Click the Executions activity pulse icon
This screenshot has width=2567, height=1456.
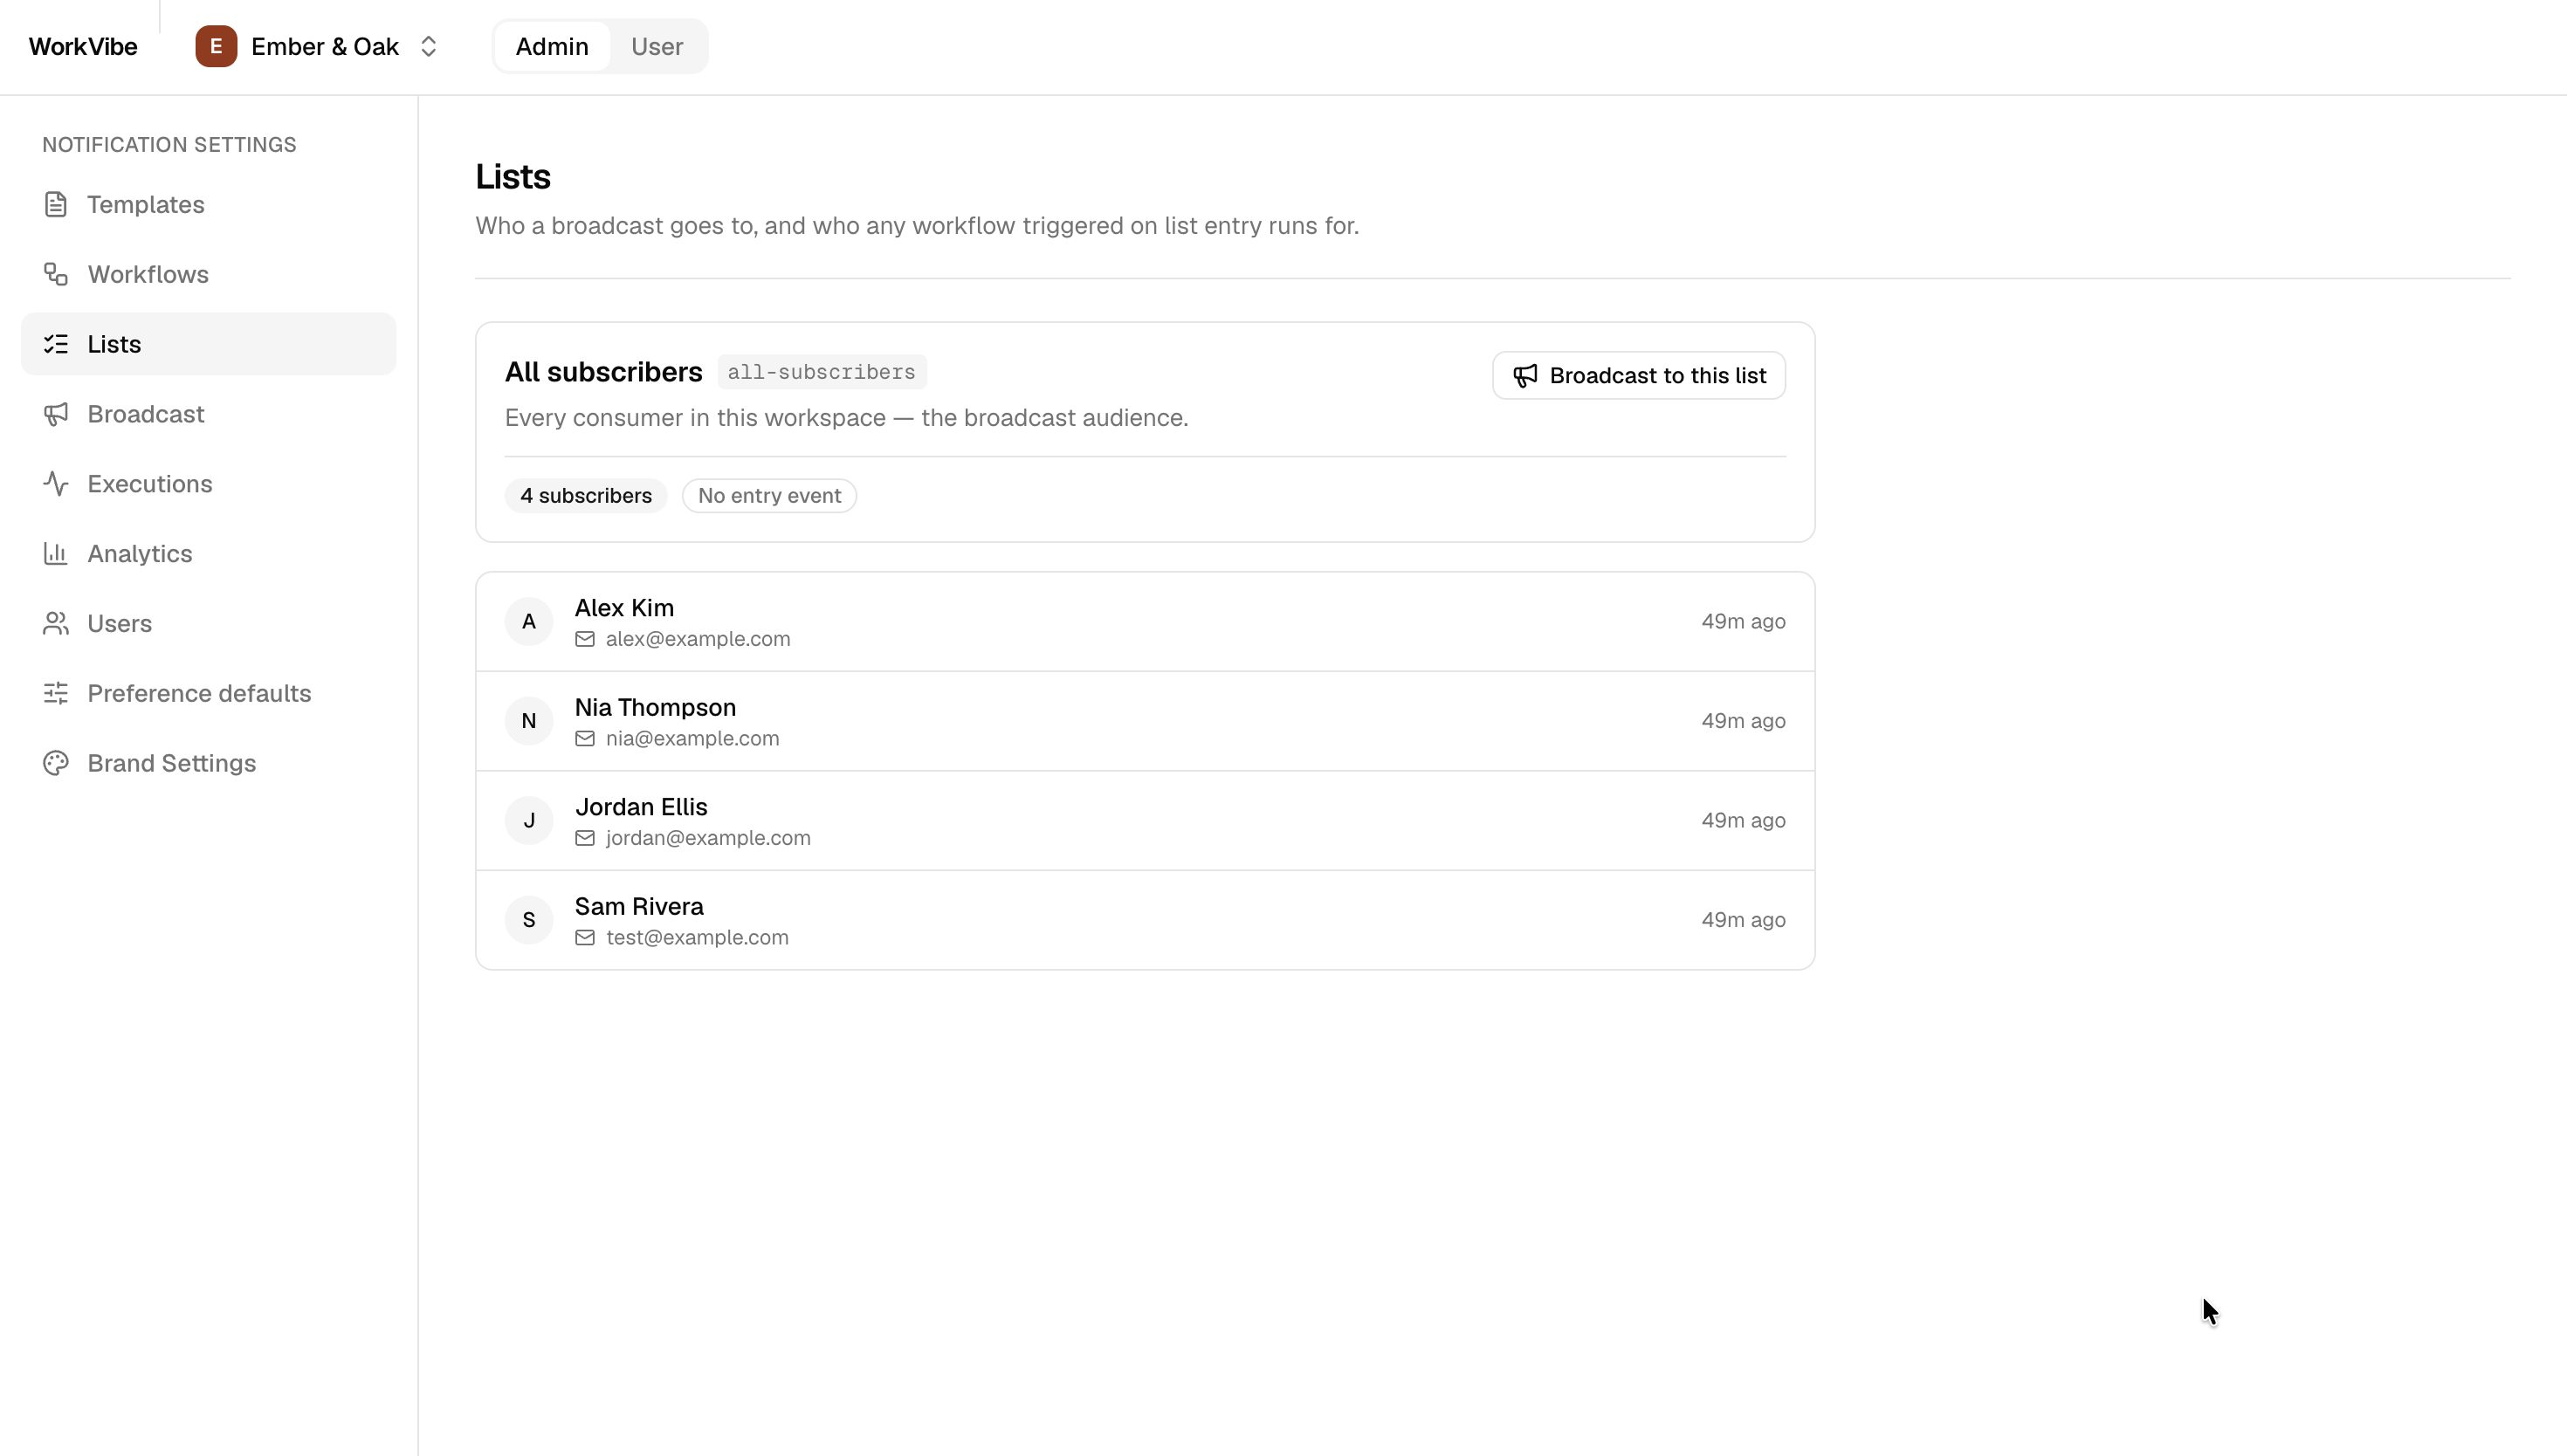tap(56, 484)
